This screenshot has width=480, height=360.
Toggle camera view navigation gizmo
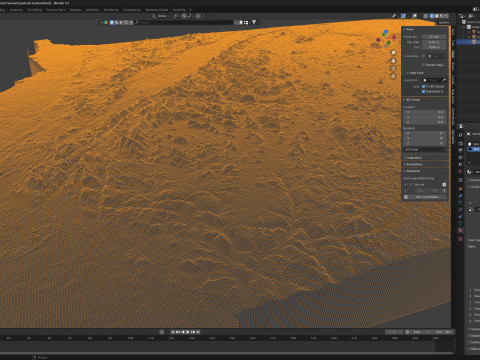[x=393, y=68]
